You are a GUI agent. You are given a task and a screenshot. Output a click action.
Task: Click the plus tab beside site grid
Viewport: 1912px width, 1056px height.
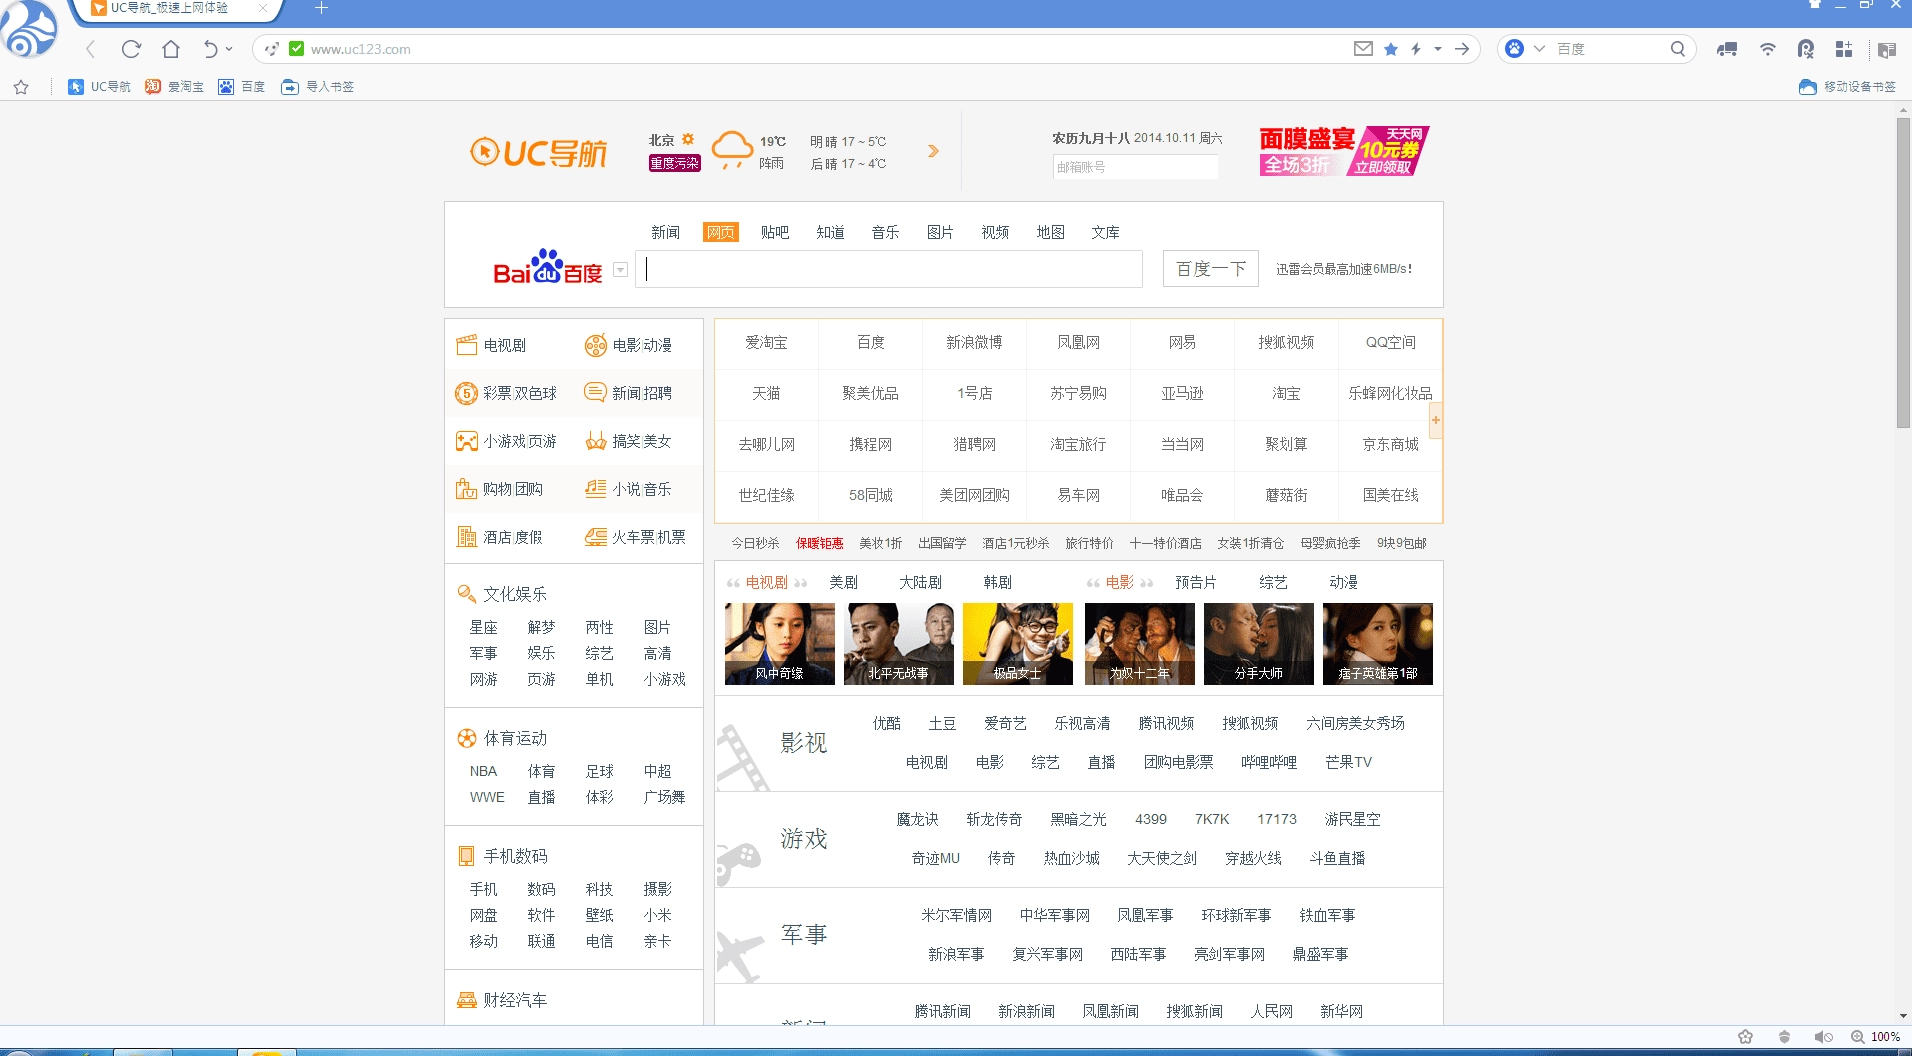coord(1436,420)
